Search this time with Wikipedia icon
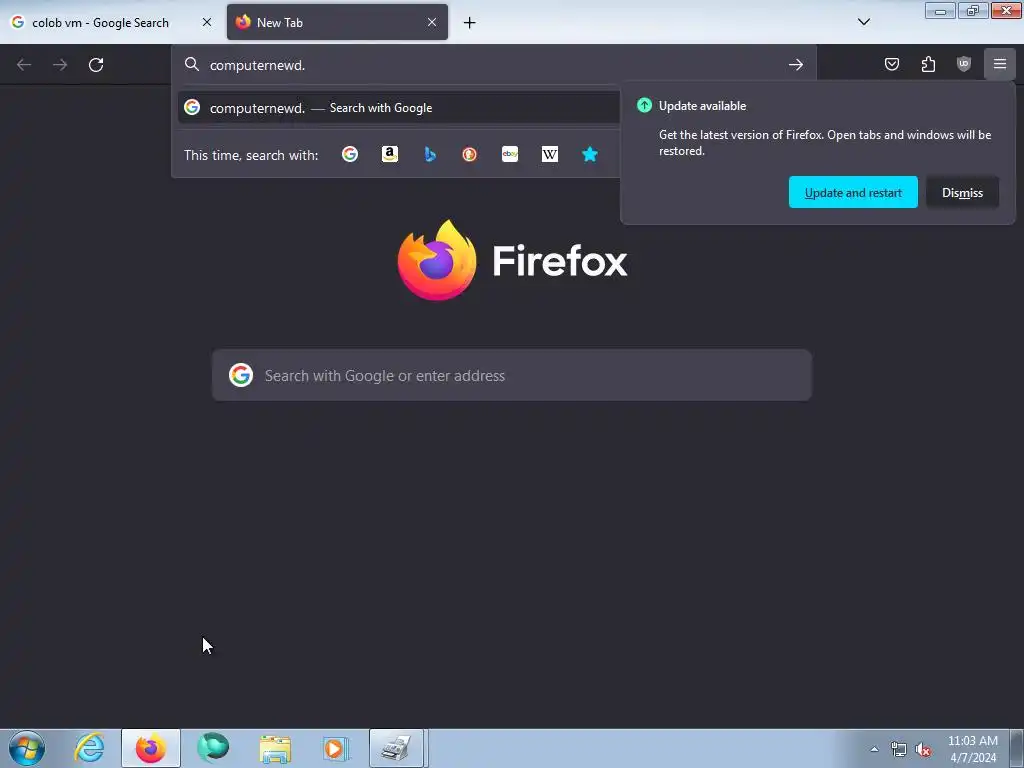 [550, 154]
